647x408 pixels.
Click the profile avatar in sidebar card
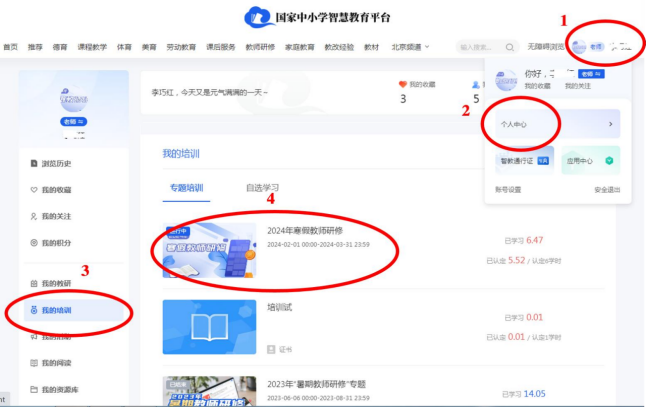73,98
